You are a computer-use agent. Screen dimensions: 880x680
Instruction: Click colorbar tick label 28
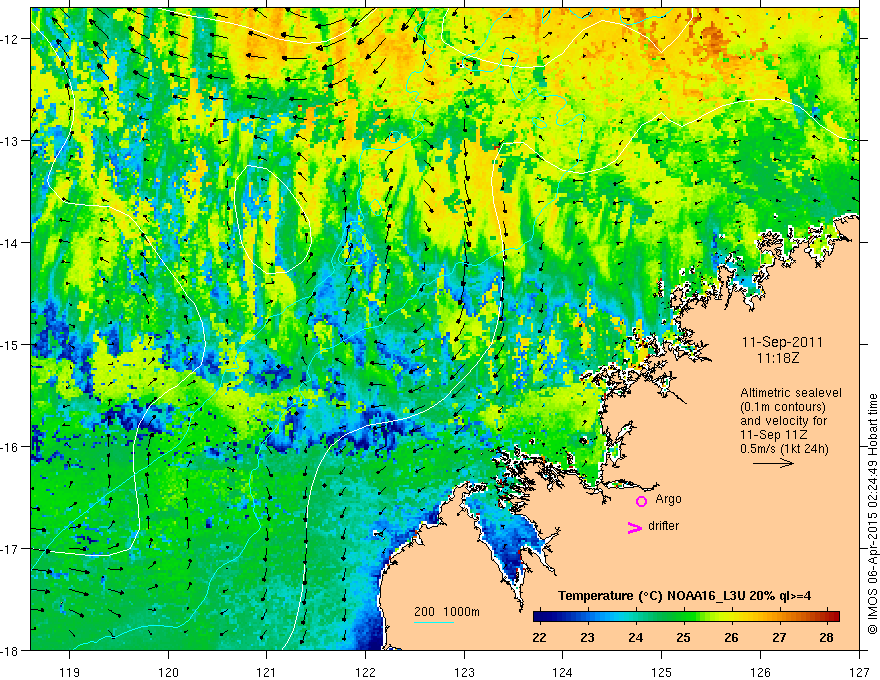(x=826, y=637)
